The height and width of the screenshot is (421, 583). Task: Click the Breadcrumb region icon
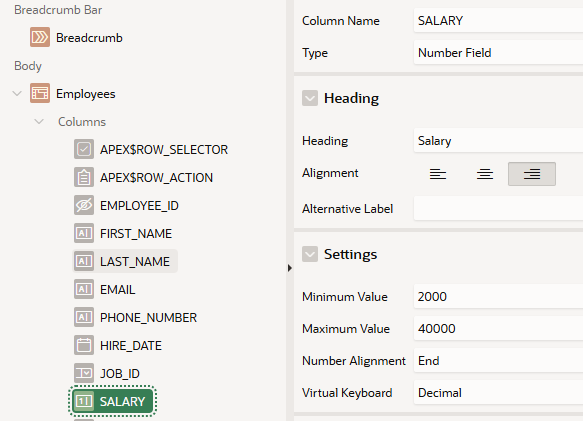pos(40,37)
